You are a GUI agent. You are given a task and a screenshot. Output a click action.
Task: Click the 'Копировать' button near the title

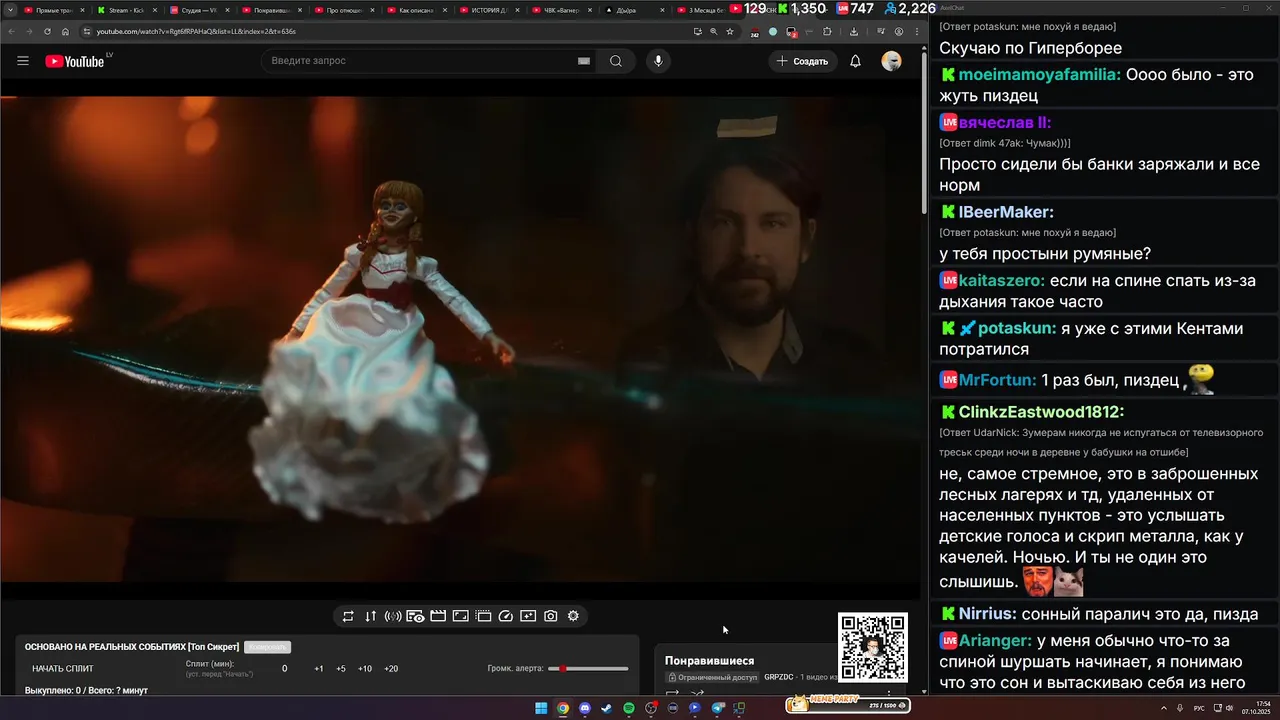(x=267, y=647)
